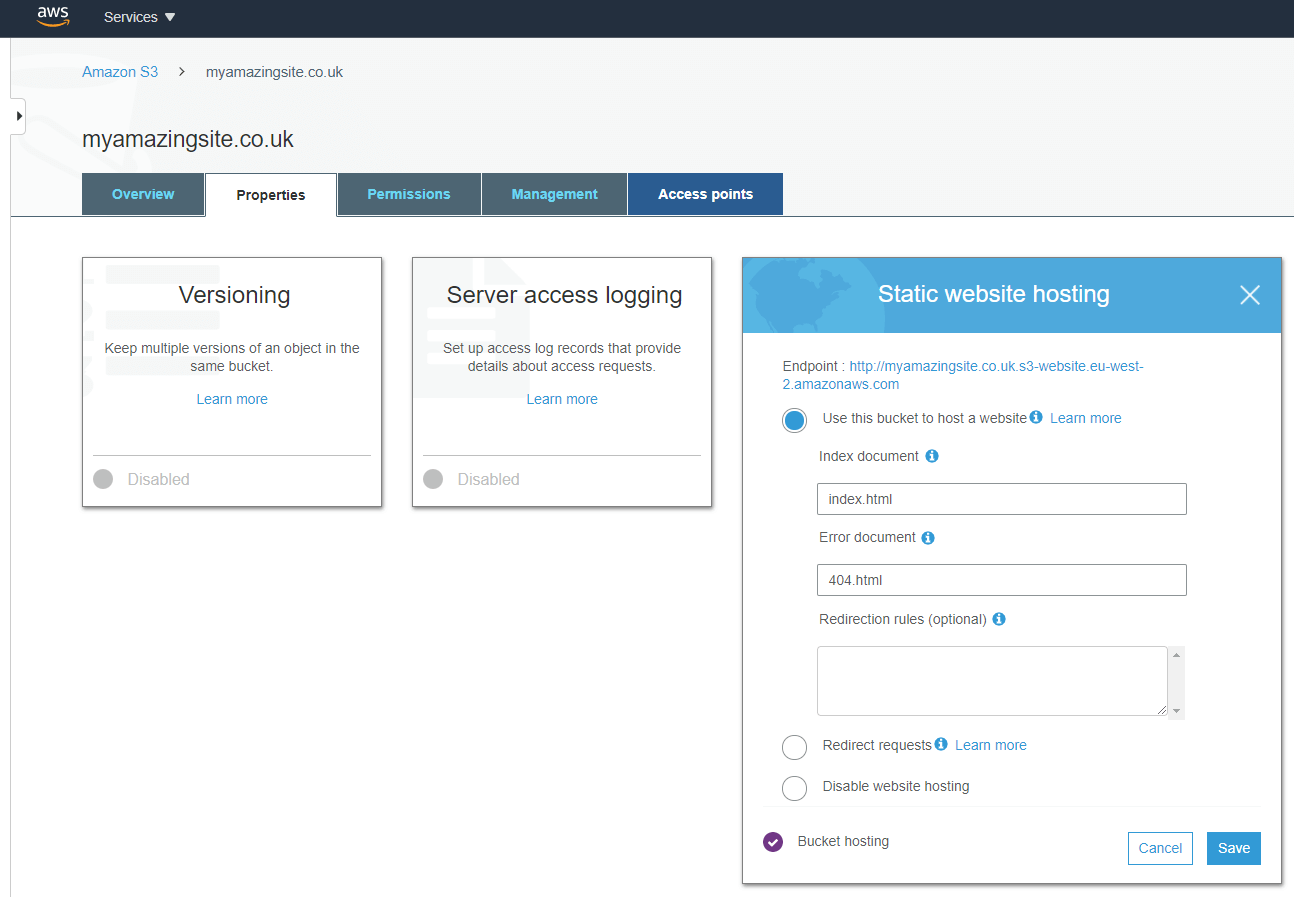Save the static website hosting settings
The width and height of the screenshot is (1294, 897).
pyautogui.click(x=1234, y=848)
